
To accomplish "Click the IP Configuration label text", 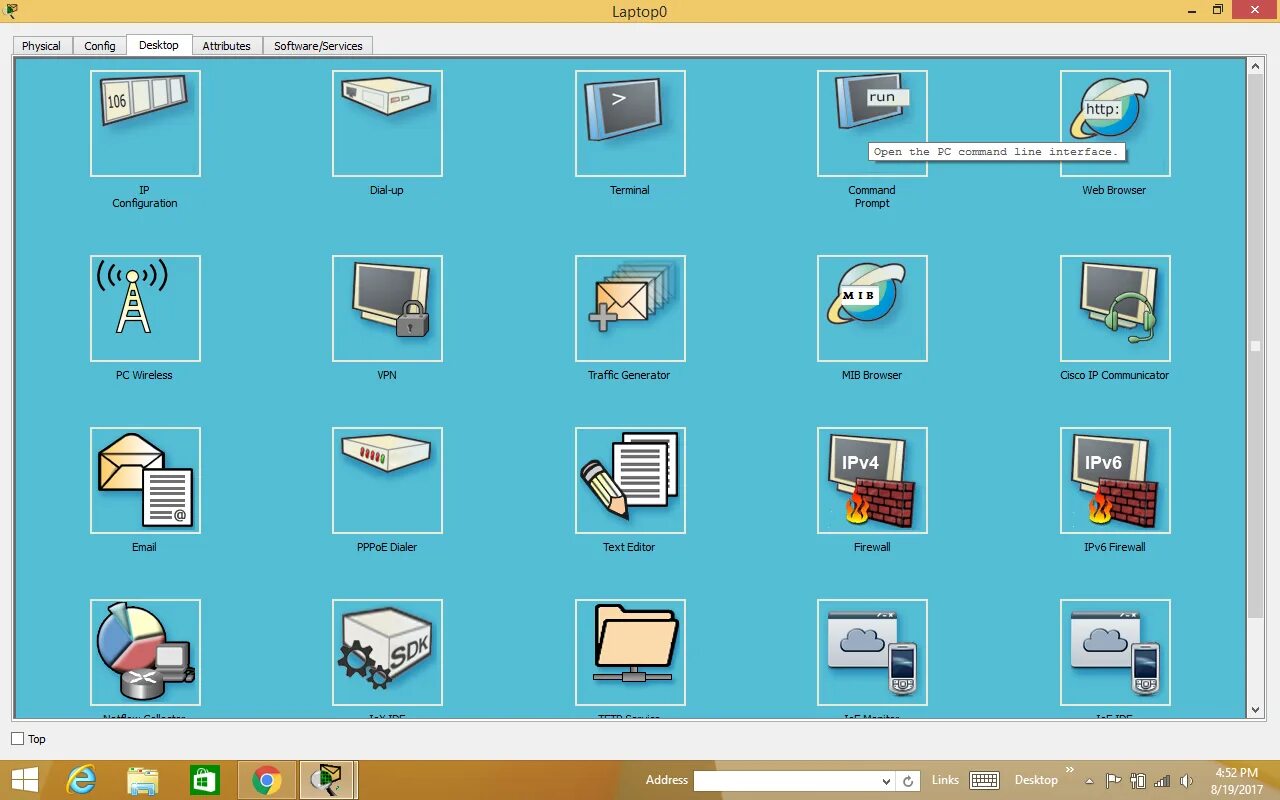I will tap(145, 196).
